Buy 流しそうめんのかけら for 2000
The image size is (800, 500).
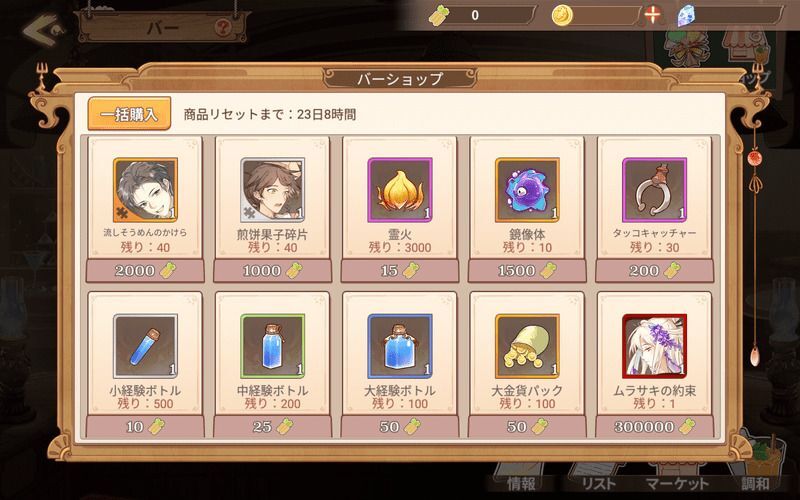145,270
